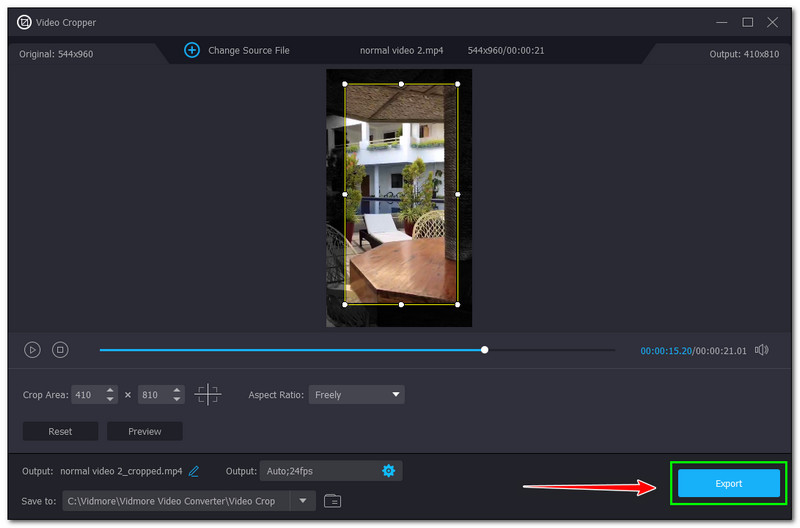Click the Change Source File plus icon

pos(192,50)
